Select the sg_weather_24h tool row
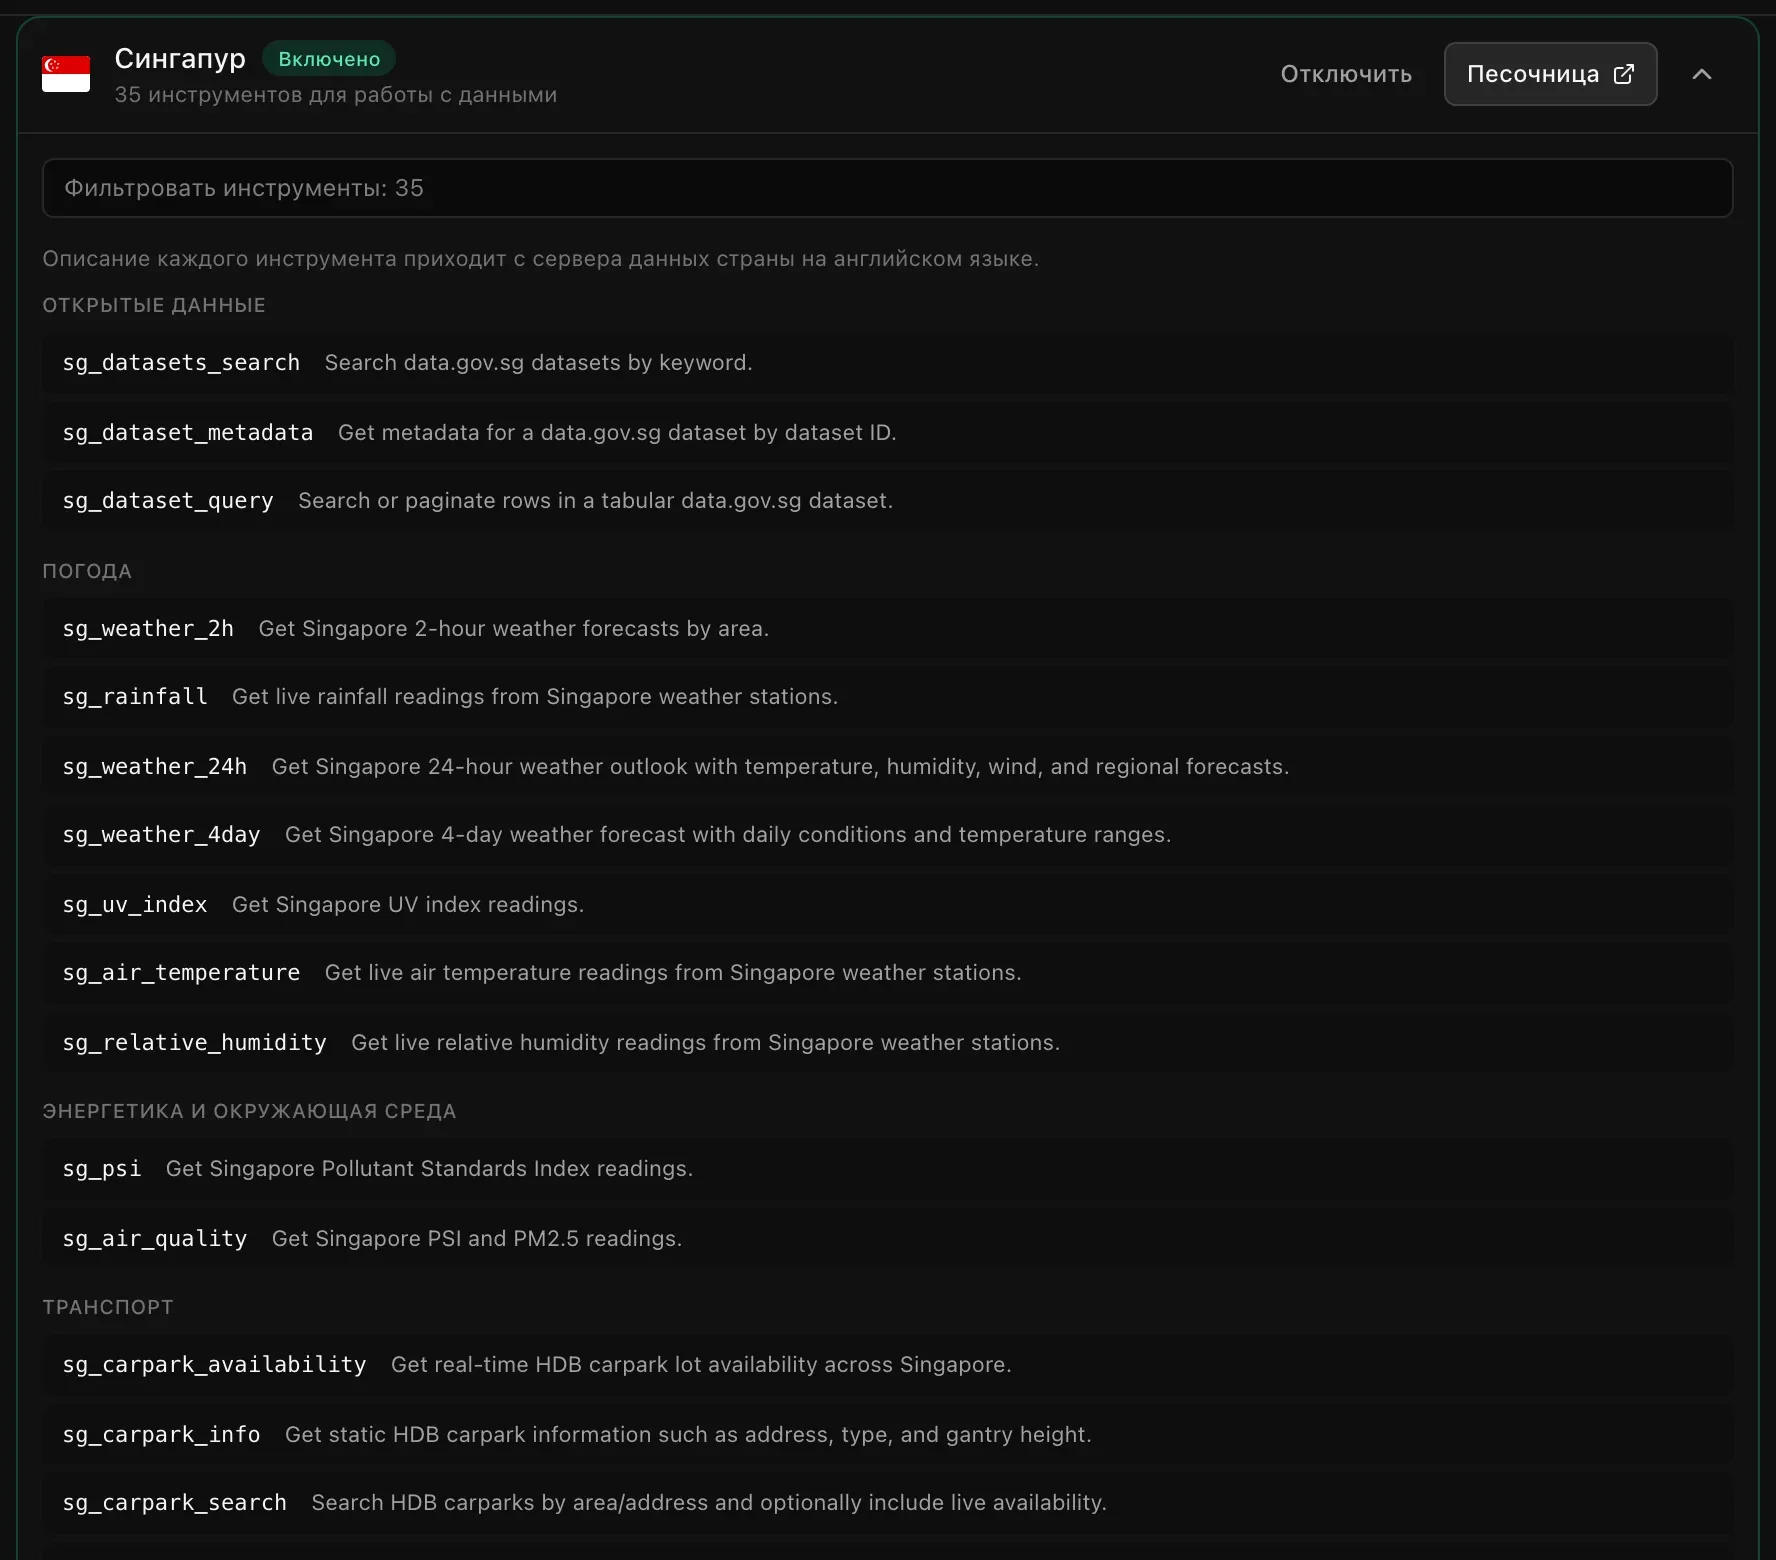Screen dimensions: 1776x1560 (887, 766)
